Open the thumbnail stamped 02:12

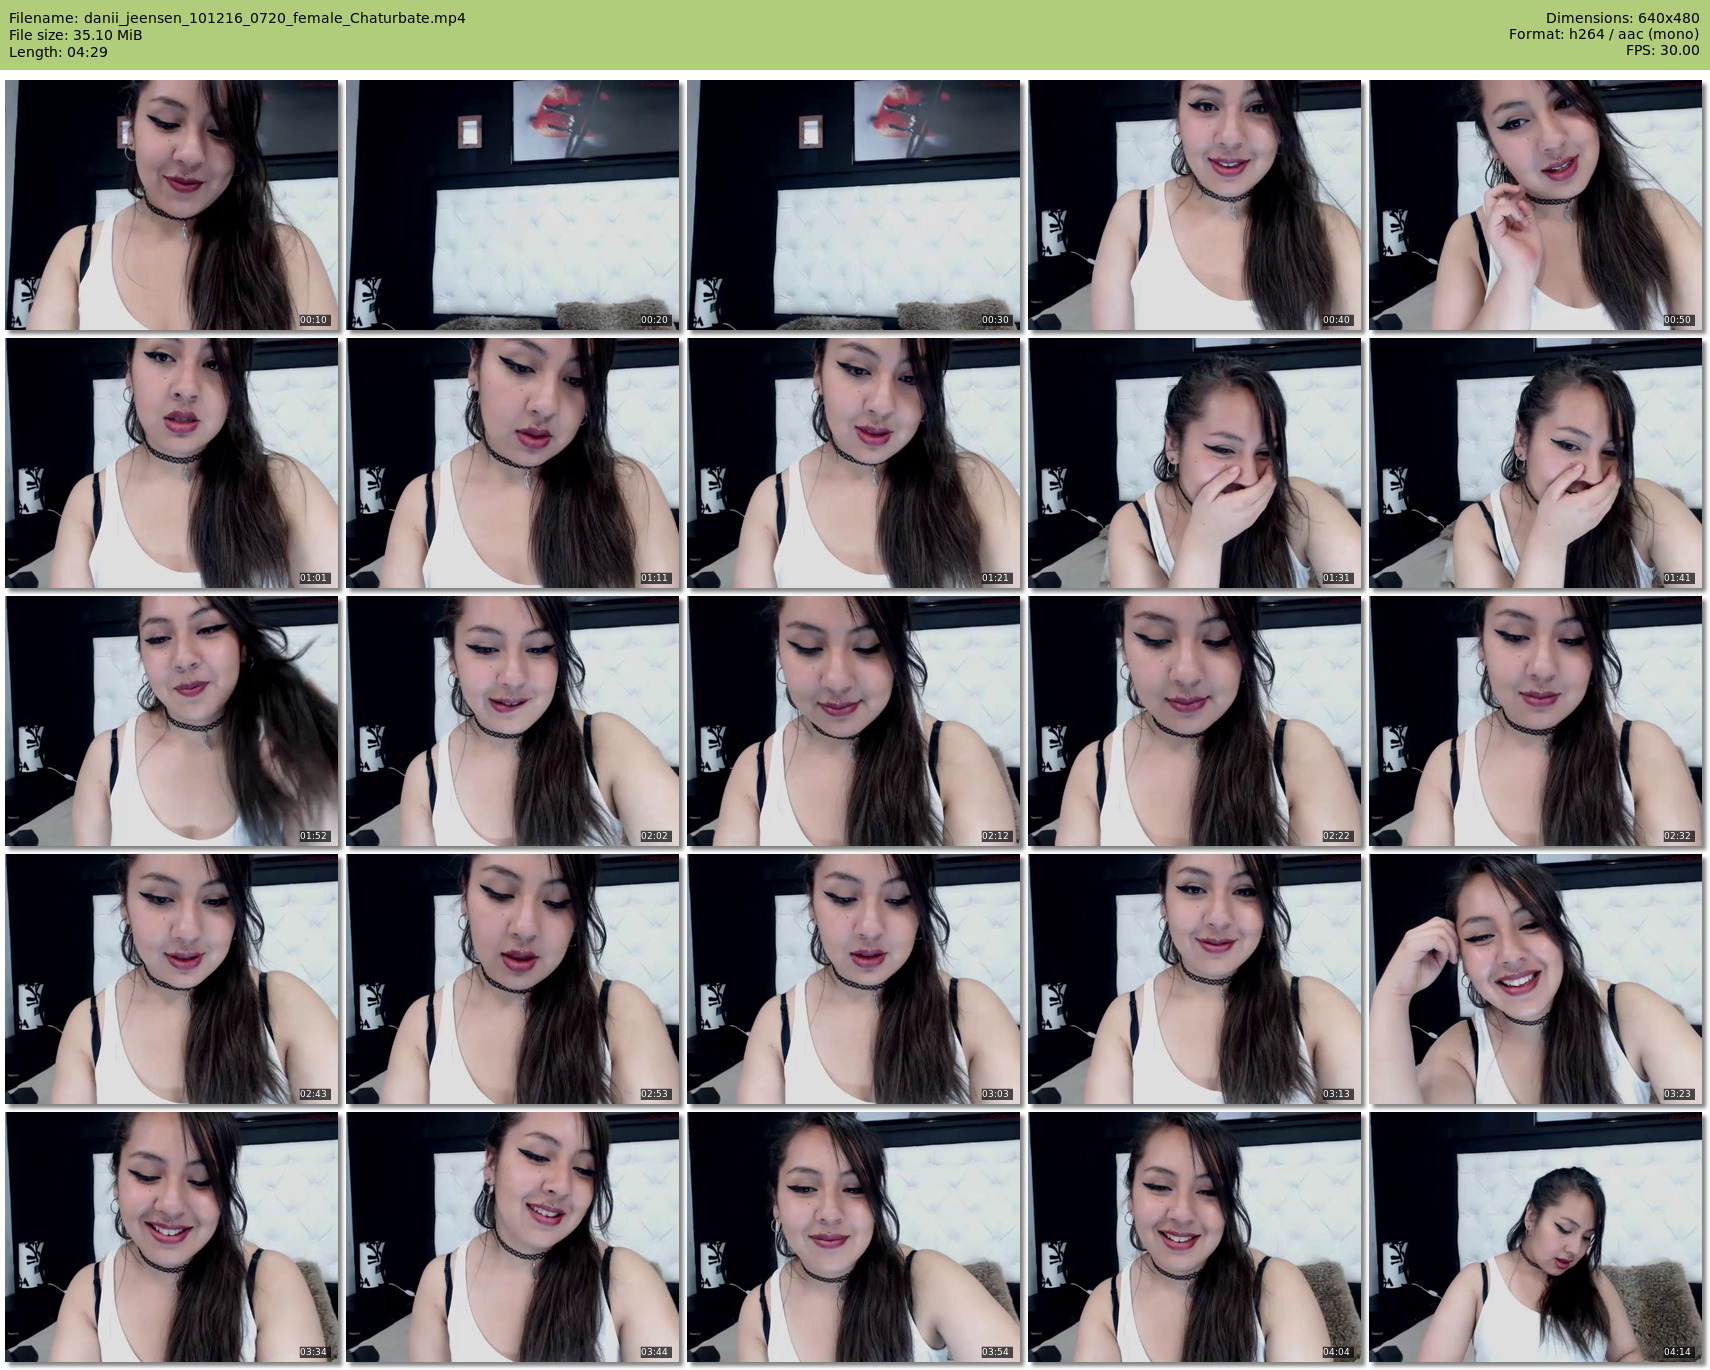pos(854,721)
